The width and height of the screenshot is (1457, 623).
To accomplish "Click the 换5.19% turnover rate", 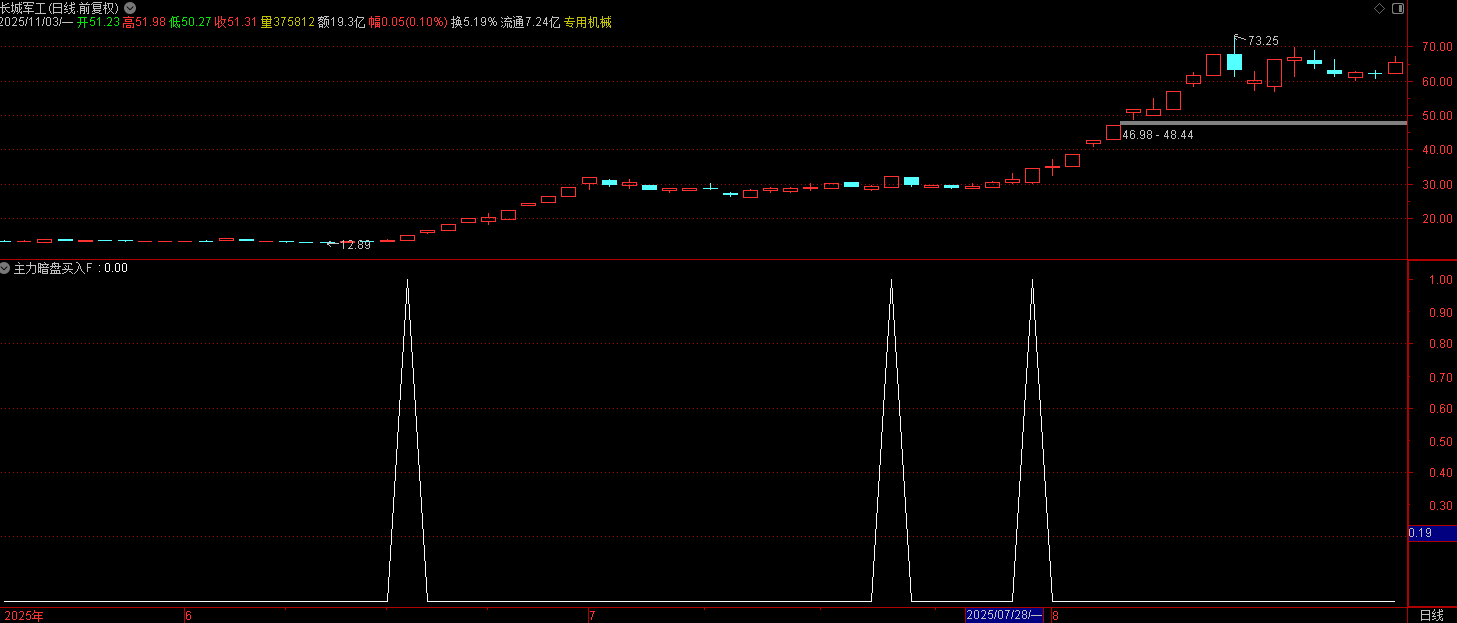I will pyautogui.click(x=474, y=22).
